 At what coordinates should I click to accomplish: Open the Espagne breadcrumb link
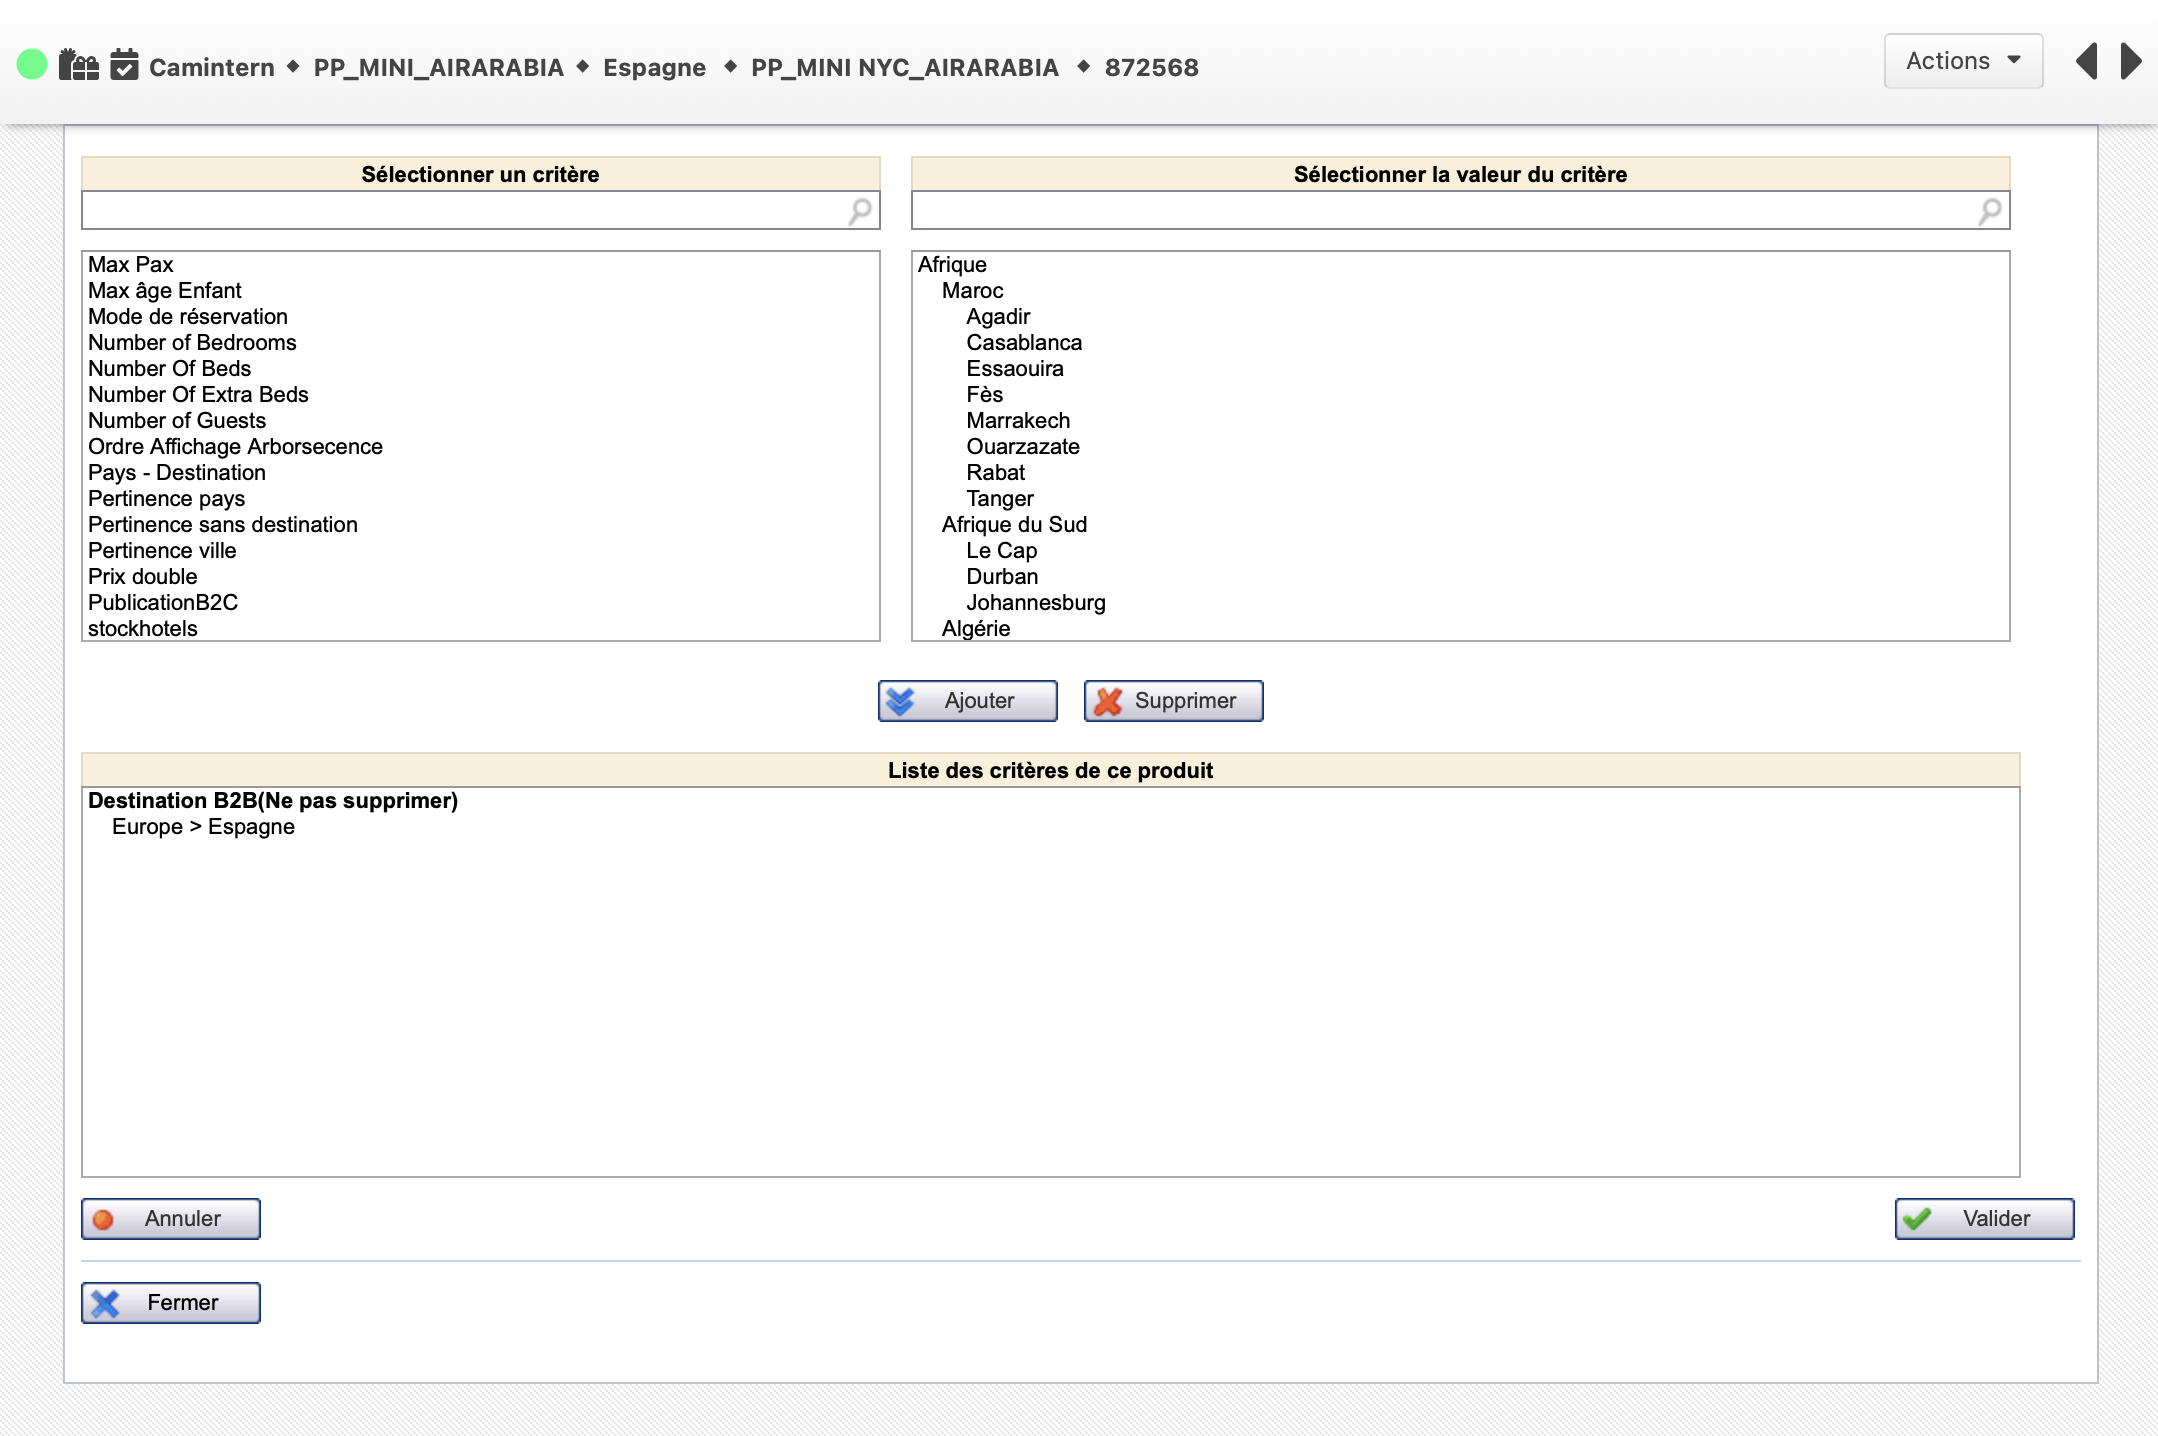(x=654, y=68)
